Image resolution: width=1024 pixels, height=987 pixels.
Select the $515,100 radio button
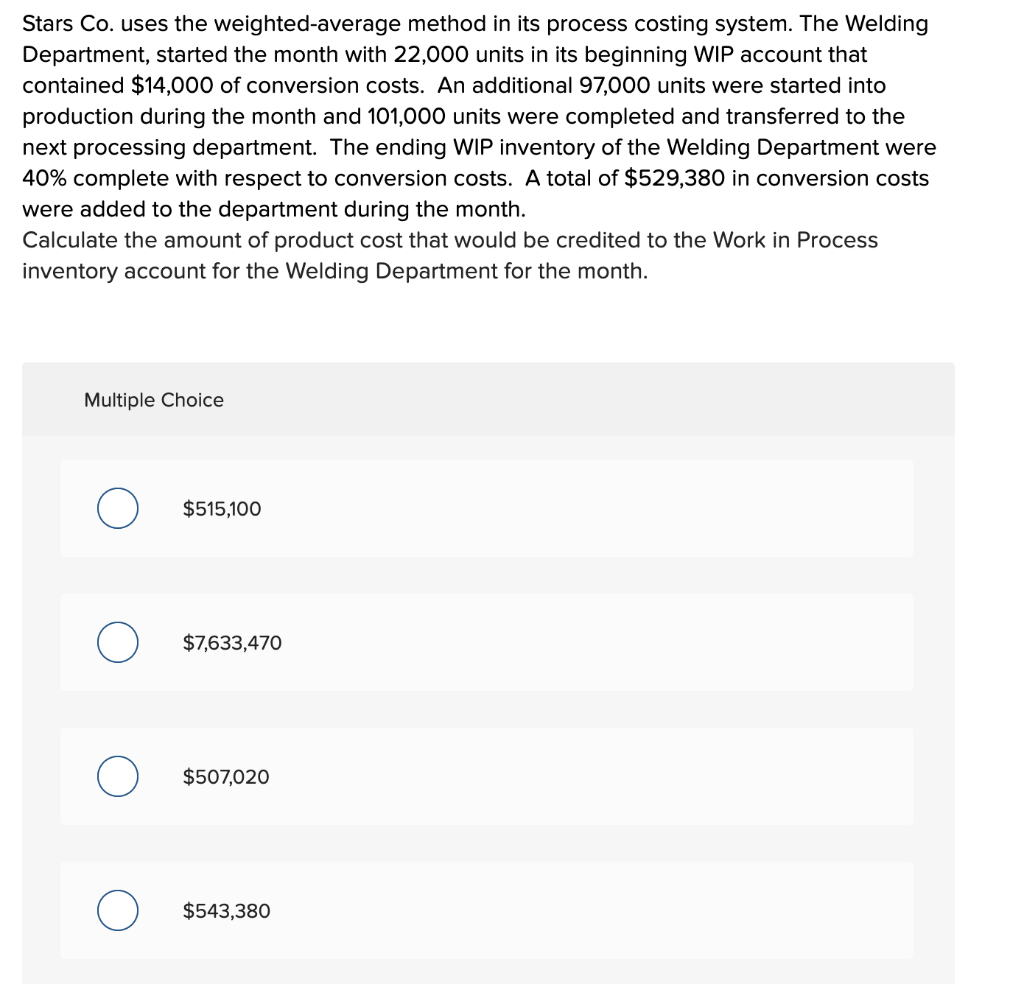click(x=117, y=508)
